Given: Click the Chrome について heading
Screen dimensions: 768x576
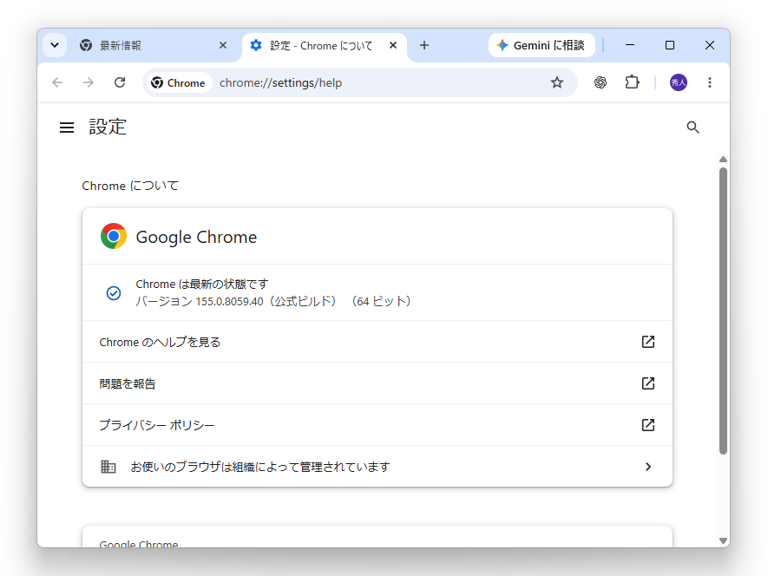Looking at the screenshot, I should tap(130, 186).
